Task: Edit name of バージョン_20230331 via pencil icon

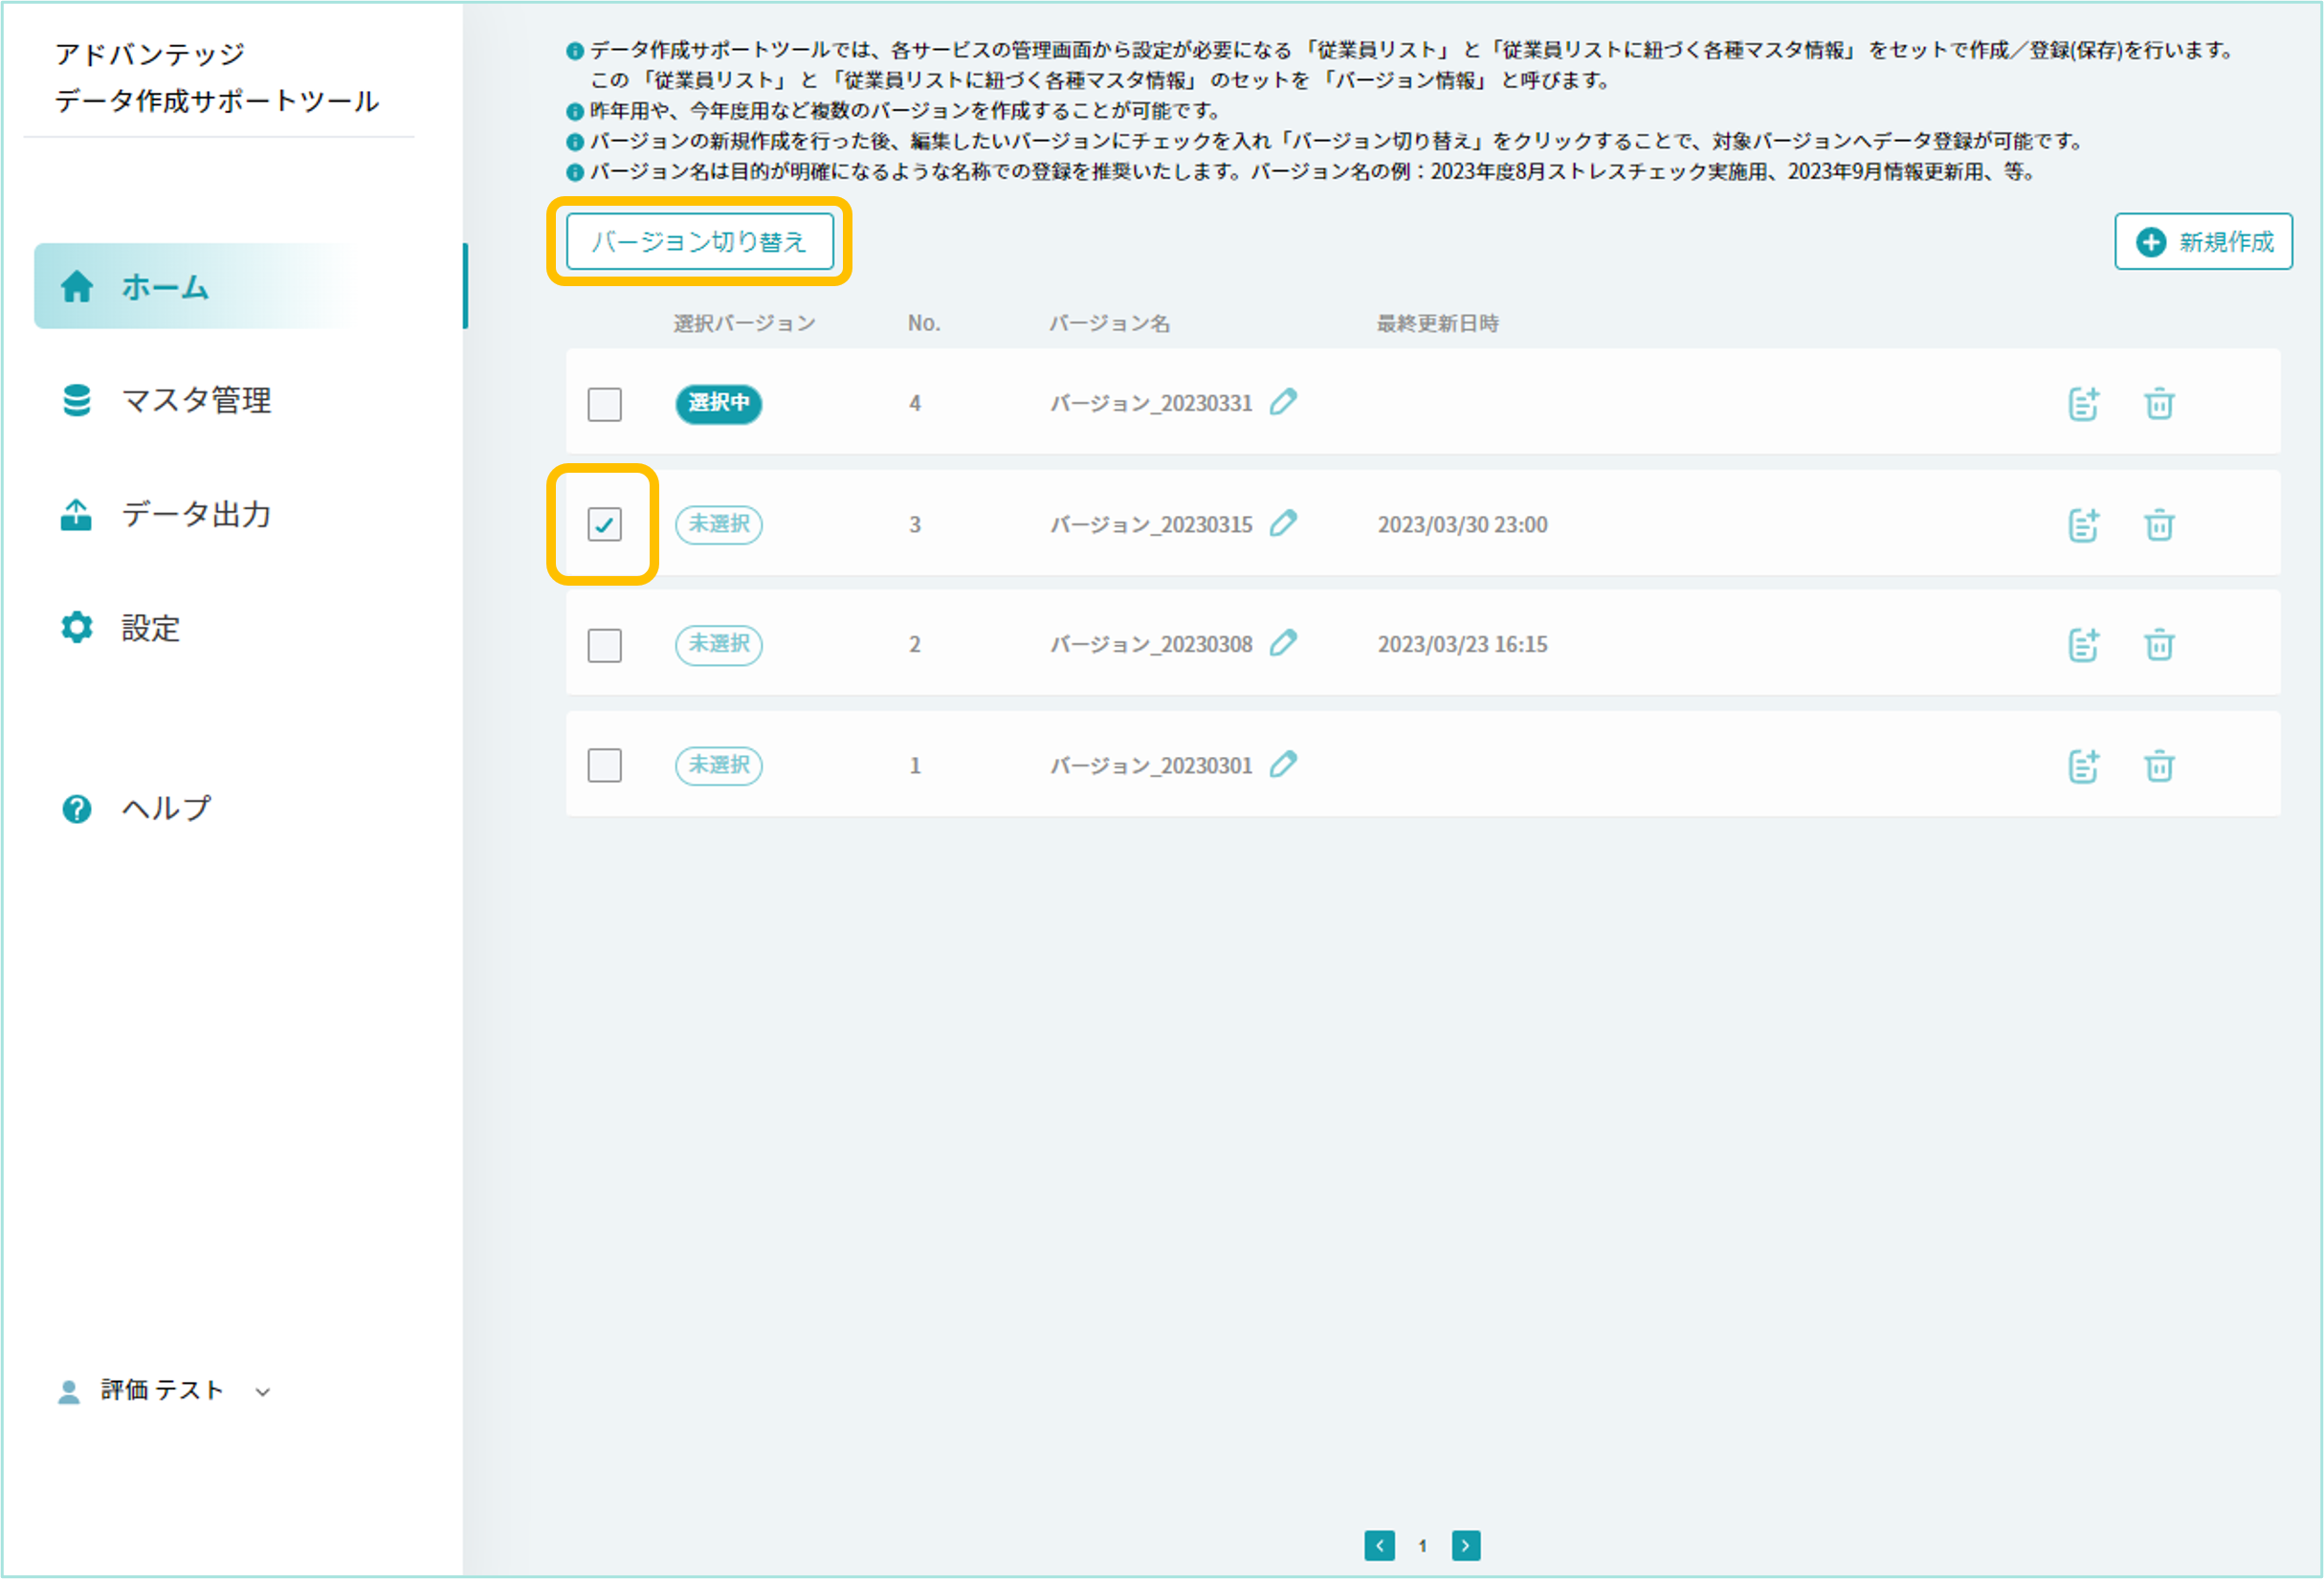Action: [x=1284, y=402]
